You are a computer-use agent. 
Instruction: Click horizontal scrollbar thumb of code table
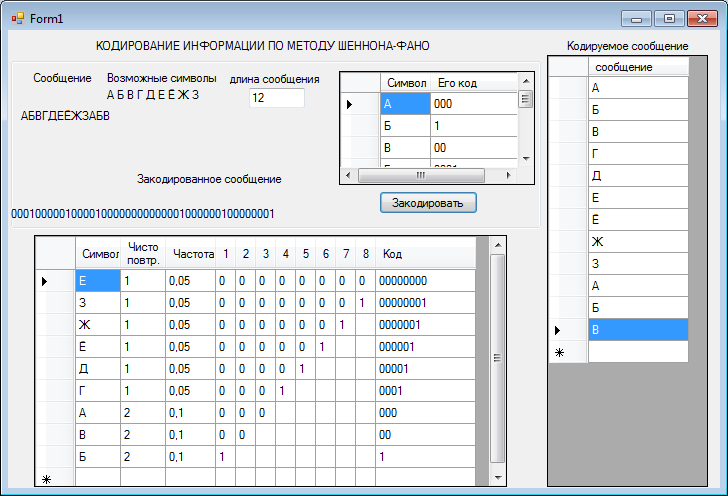coord(421,176)
